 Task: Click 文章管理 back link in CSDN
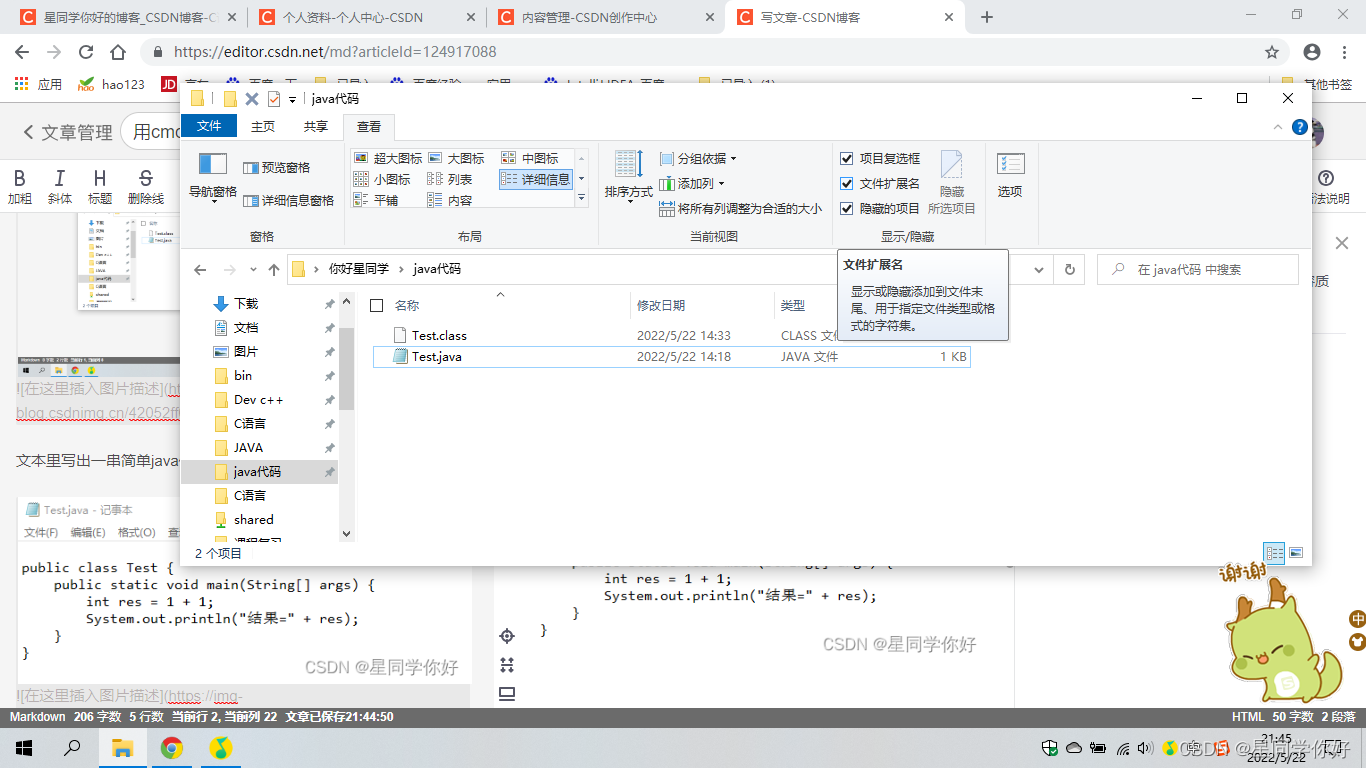(x=67, y=132)
